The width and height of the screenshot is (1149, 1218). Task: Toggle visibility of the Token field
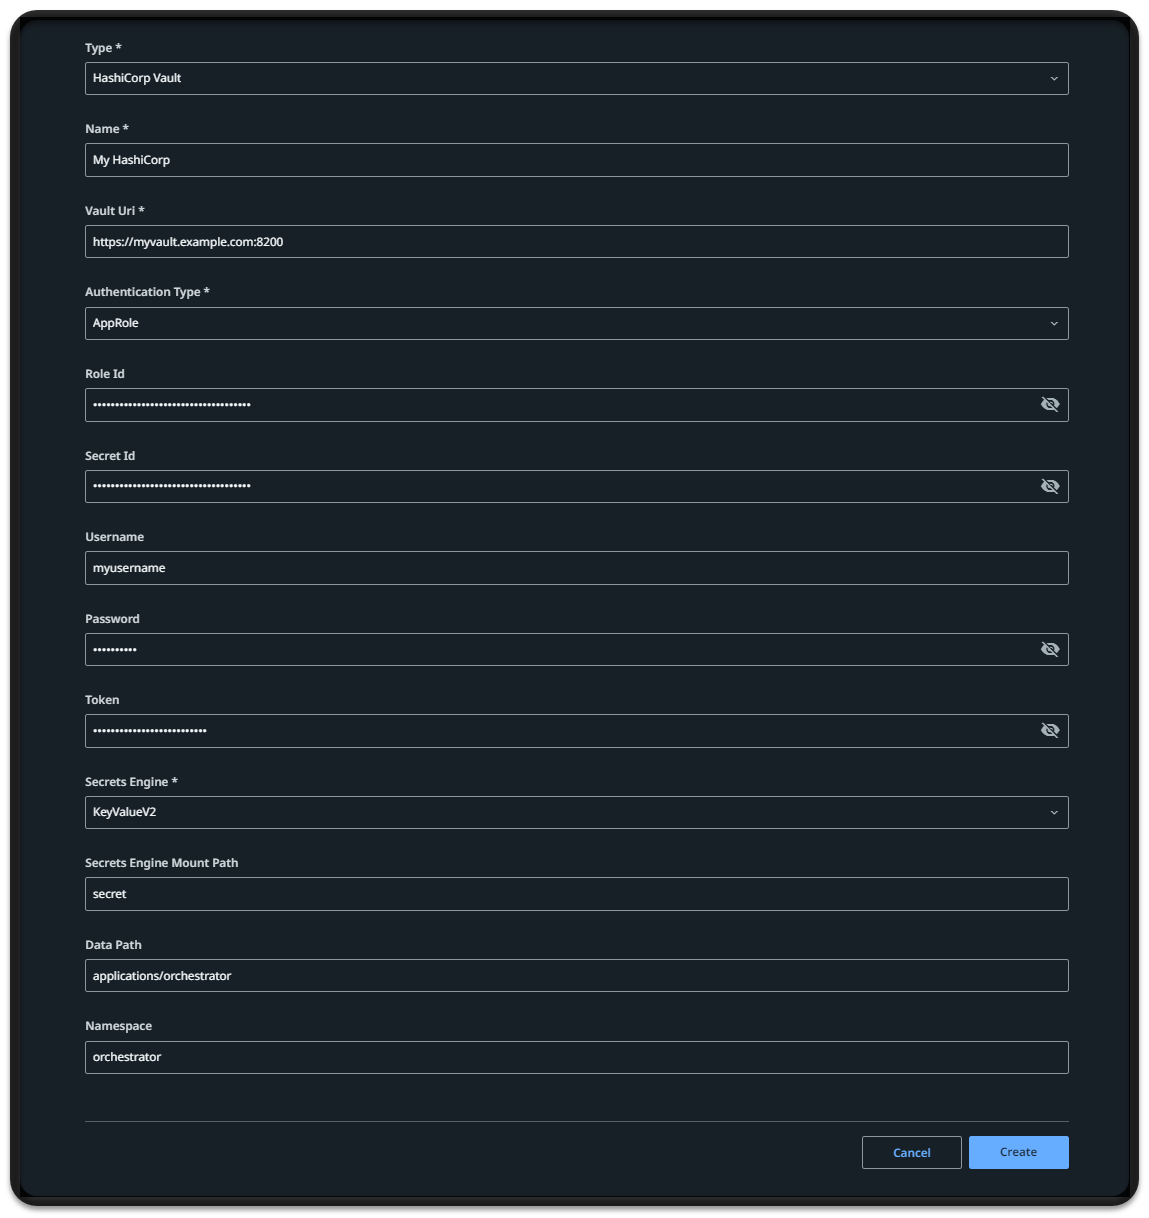click(1050, 730)
